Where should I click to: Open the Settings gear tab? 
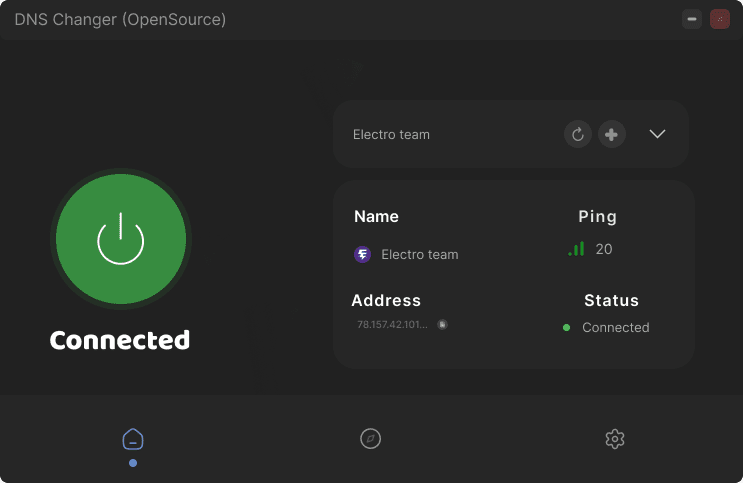615,439
